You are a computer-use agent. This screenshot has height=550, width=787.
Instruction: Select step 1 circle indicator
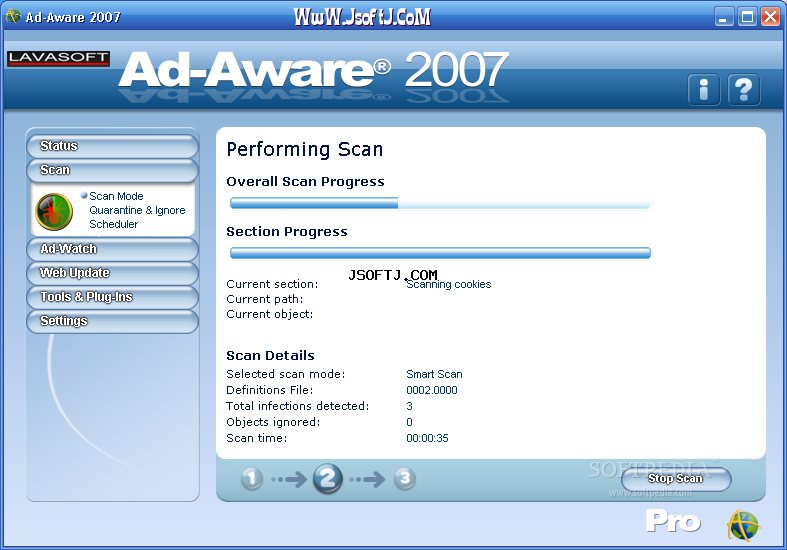pyautogui.click(x=252, y=479)
